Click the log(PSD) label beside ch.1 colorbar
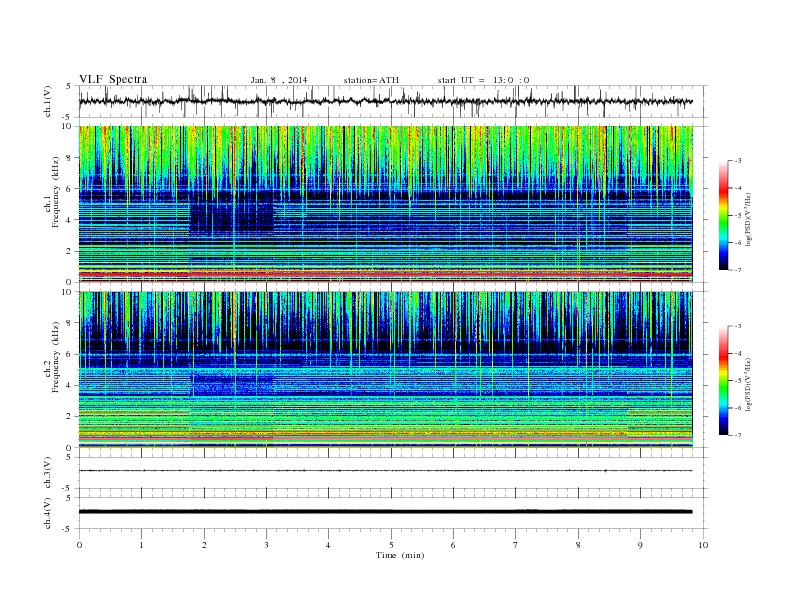The height and width of the screenshot is (612, 792). click(750, 219)
